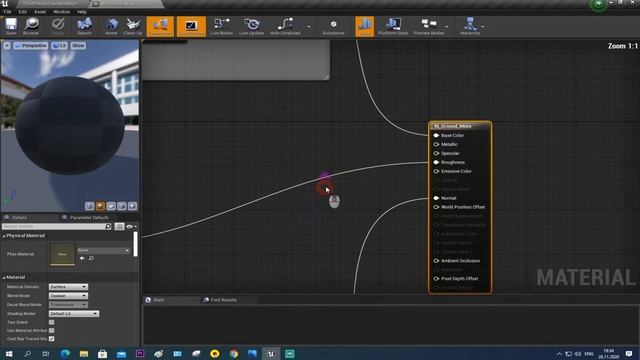The width and height of the screenshot is (640, 360).
Task: Open the Details view options eye dropdown
Action: (x=131, y=226)
